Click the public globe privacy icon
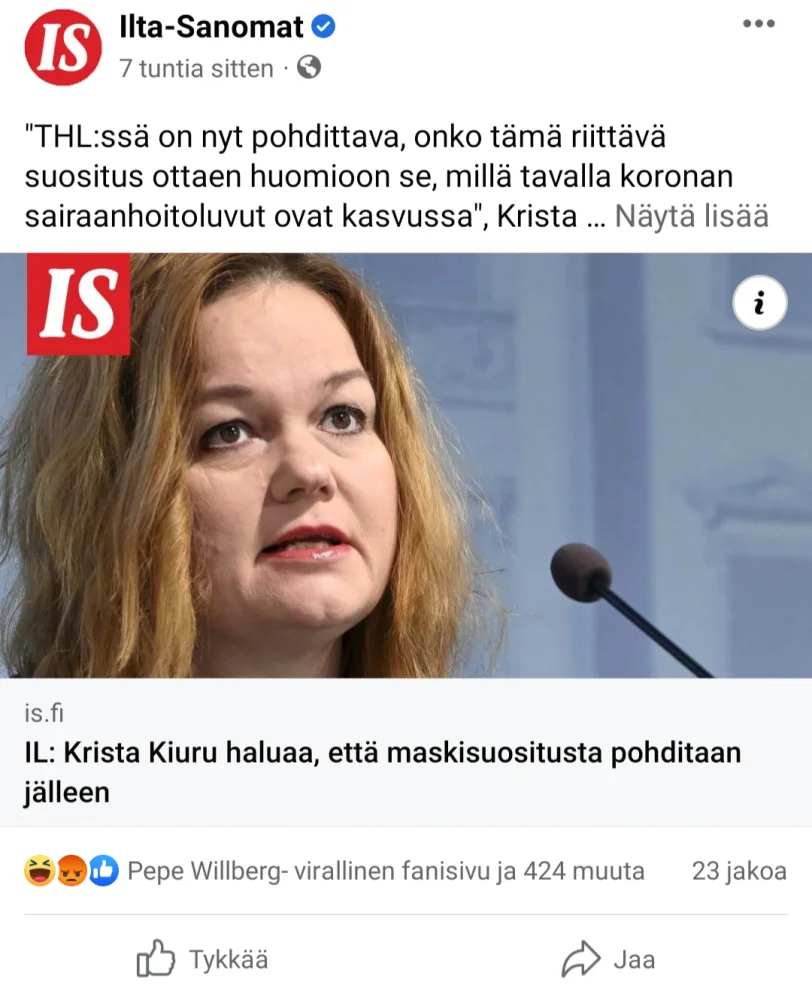This screenshot has width=812, height=1000. point(309,67)
